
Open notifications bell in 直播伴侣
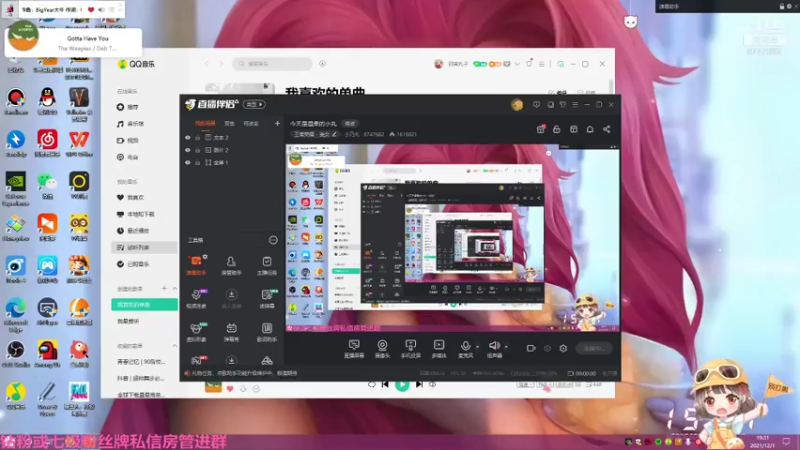(x=590, y=129)
